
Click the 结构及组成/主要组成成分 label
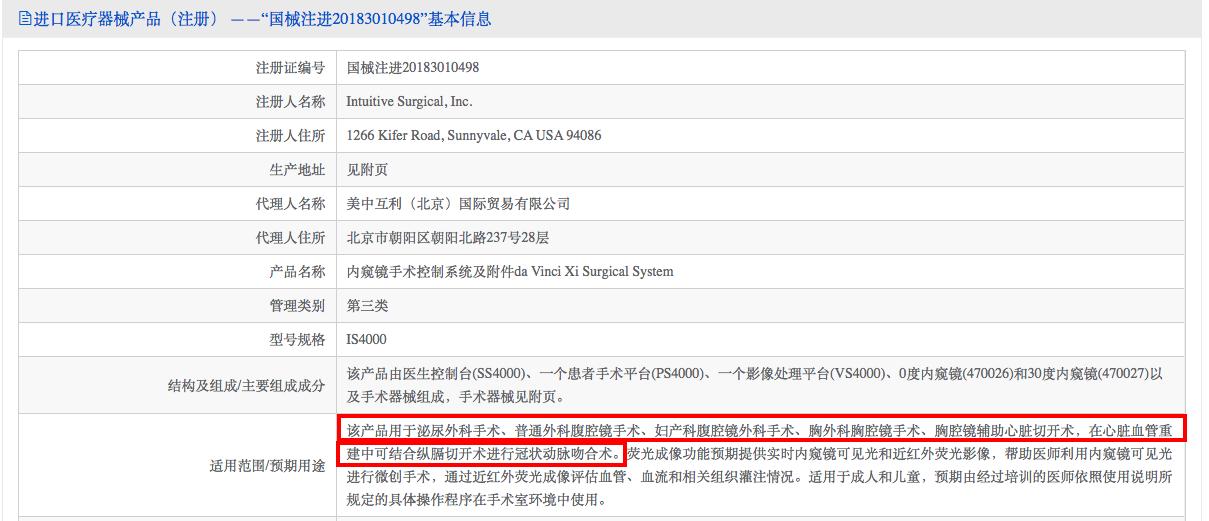tap(249, 385)
